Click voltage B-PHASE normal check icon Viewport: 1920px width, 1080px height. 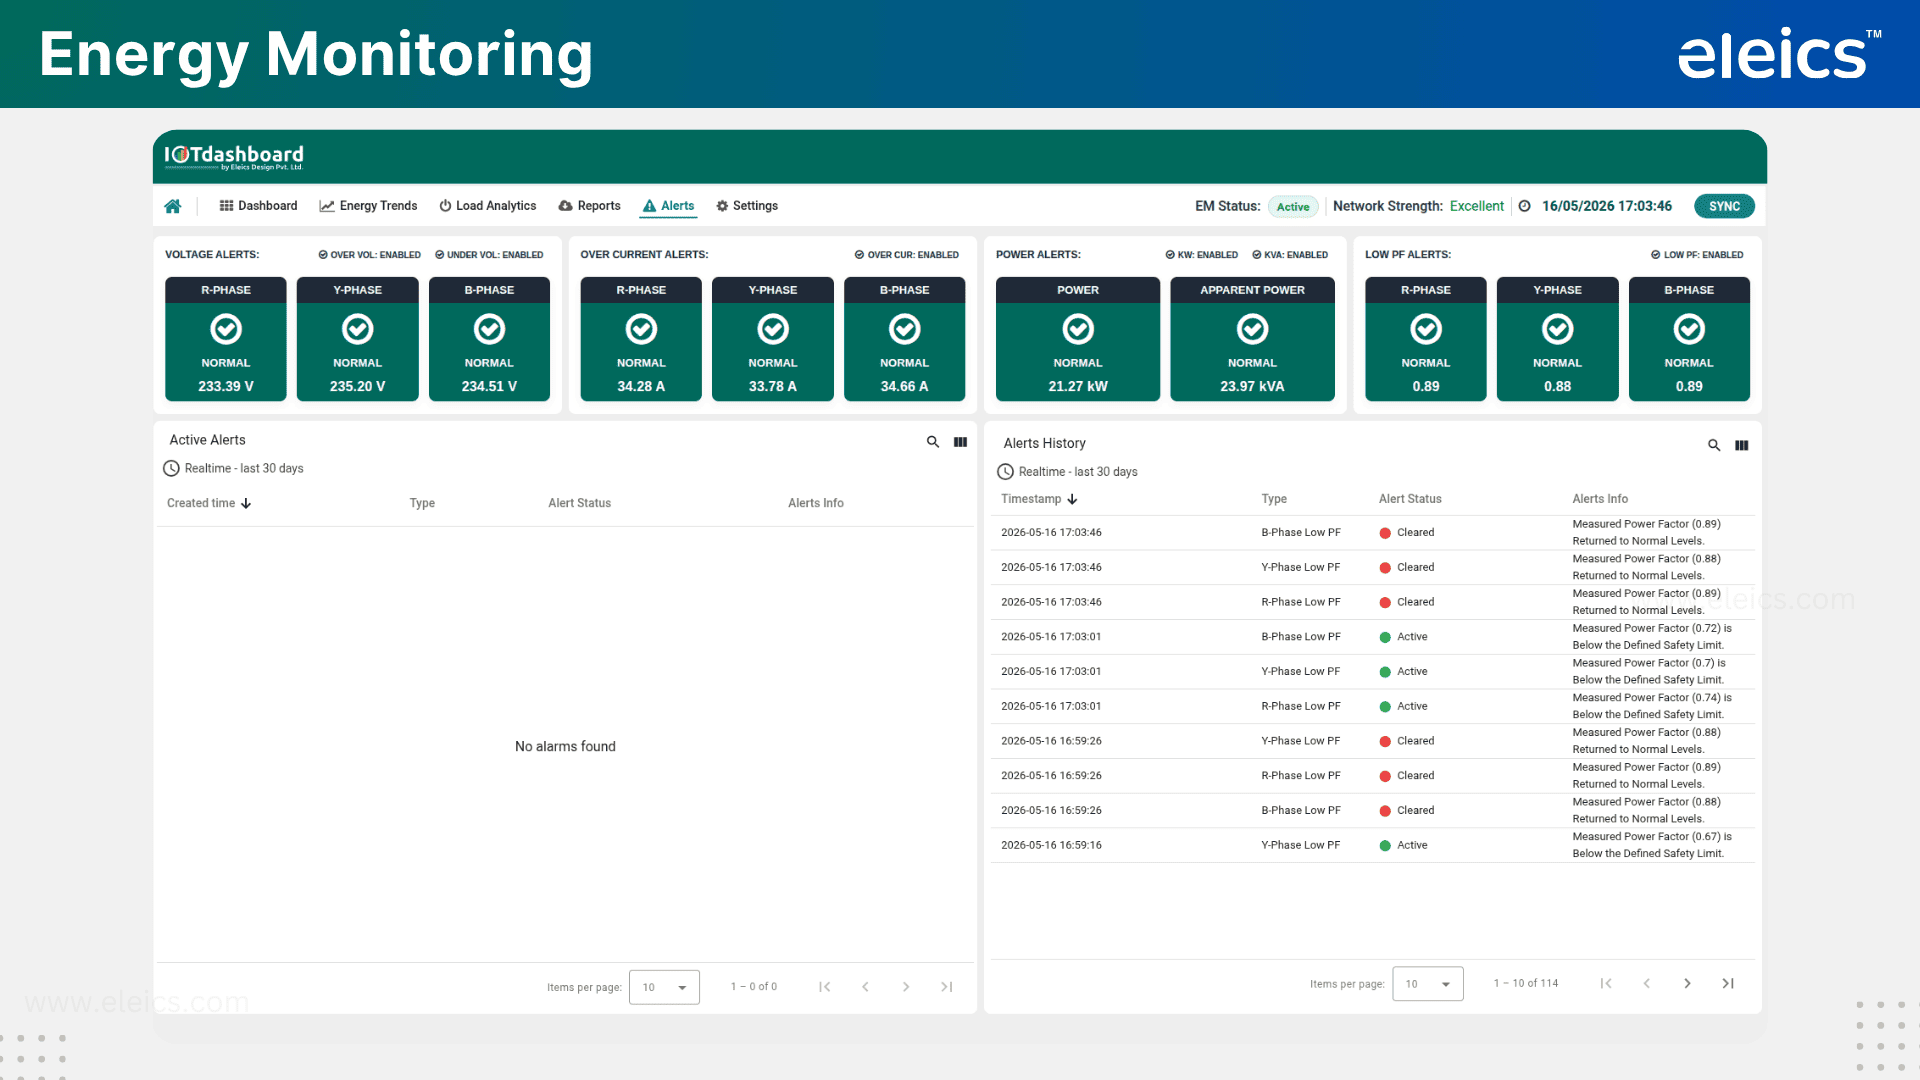coord(489,329)
